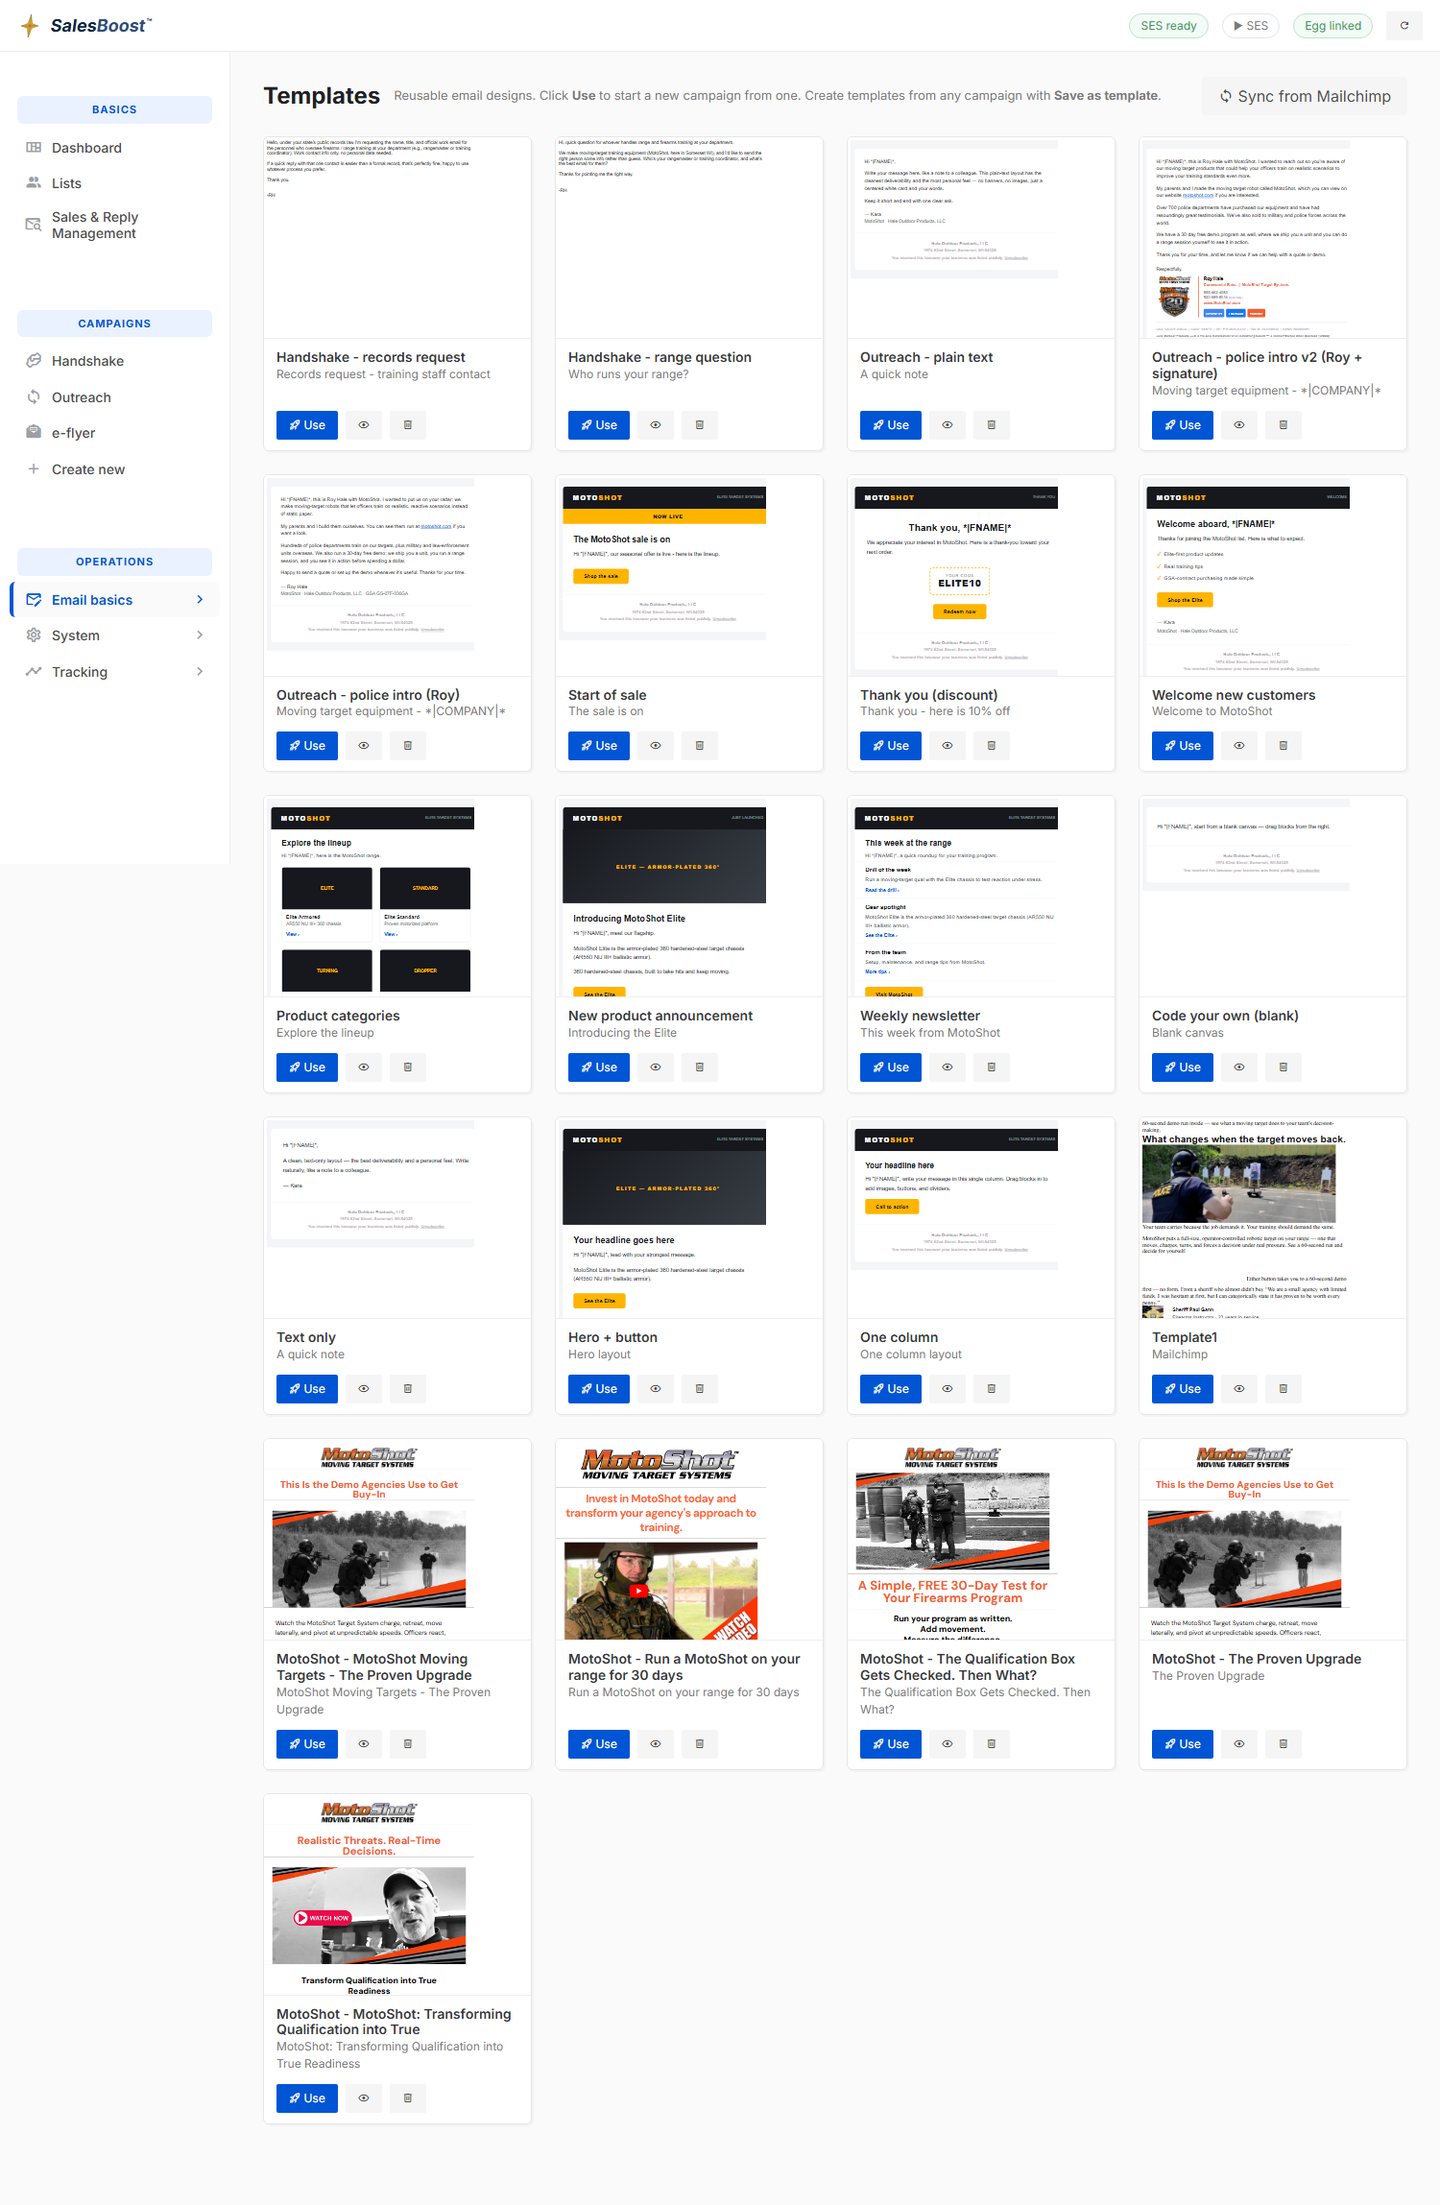Screen dimensions: 1440x2205
Task: Delete the Handshake - range question template
Action: pyautogui.click(x=700, y=425)
